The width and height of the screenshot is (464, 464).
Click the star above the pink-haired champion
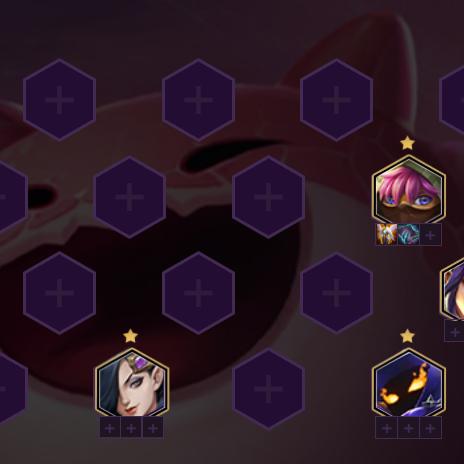tap(407, 143)
